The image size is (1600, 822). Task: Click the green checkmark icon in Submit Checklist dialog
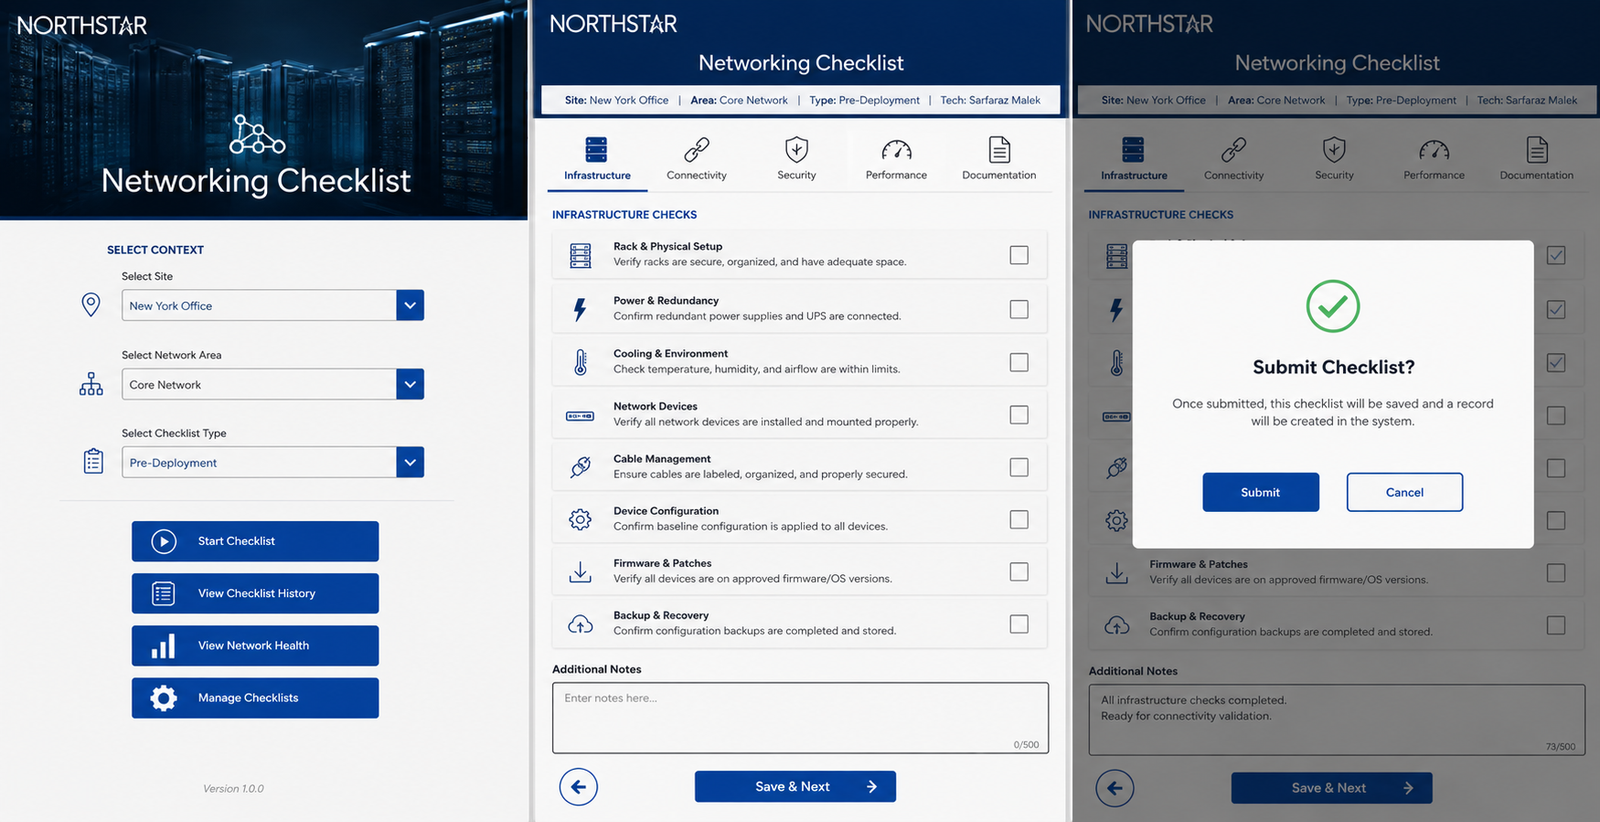1333,306
